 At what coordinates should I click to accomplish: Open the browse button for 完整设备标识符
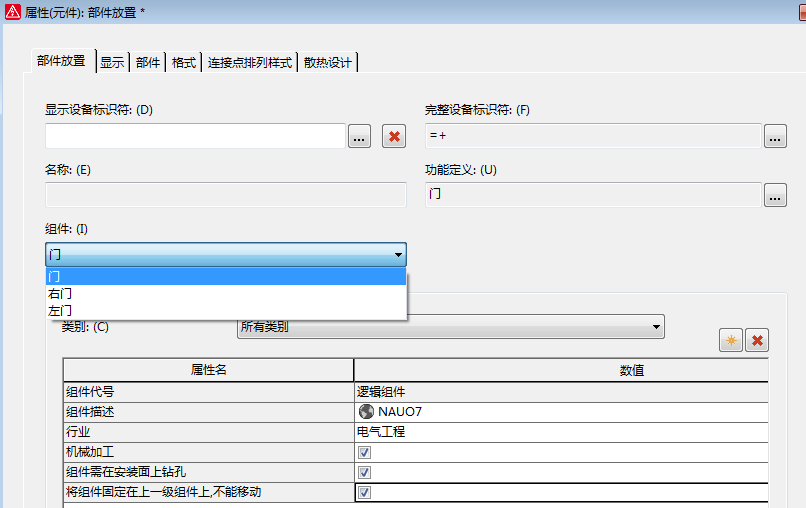[775, 136]
